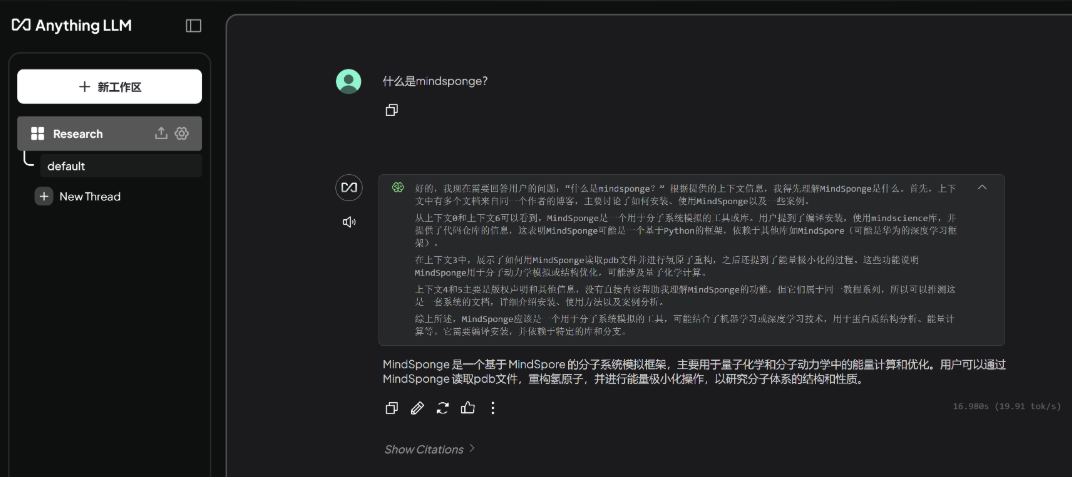Click reasoning paragraph starting 综上所述
The image size is (1072, 477).
[684, 325]
